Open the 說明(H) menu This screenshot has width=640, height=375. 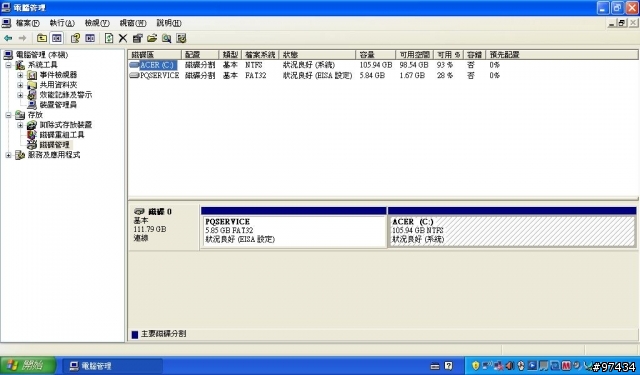coord(169,23)
